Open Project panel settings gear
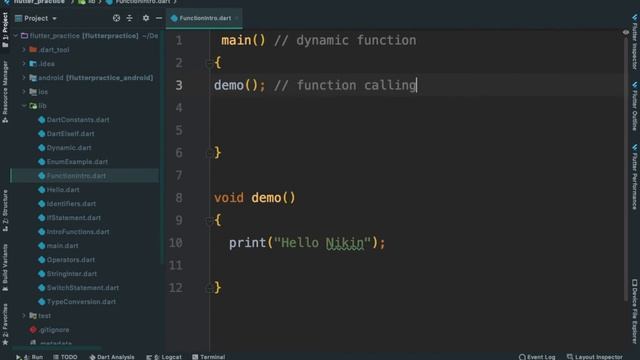 click(146, 18)
